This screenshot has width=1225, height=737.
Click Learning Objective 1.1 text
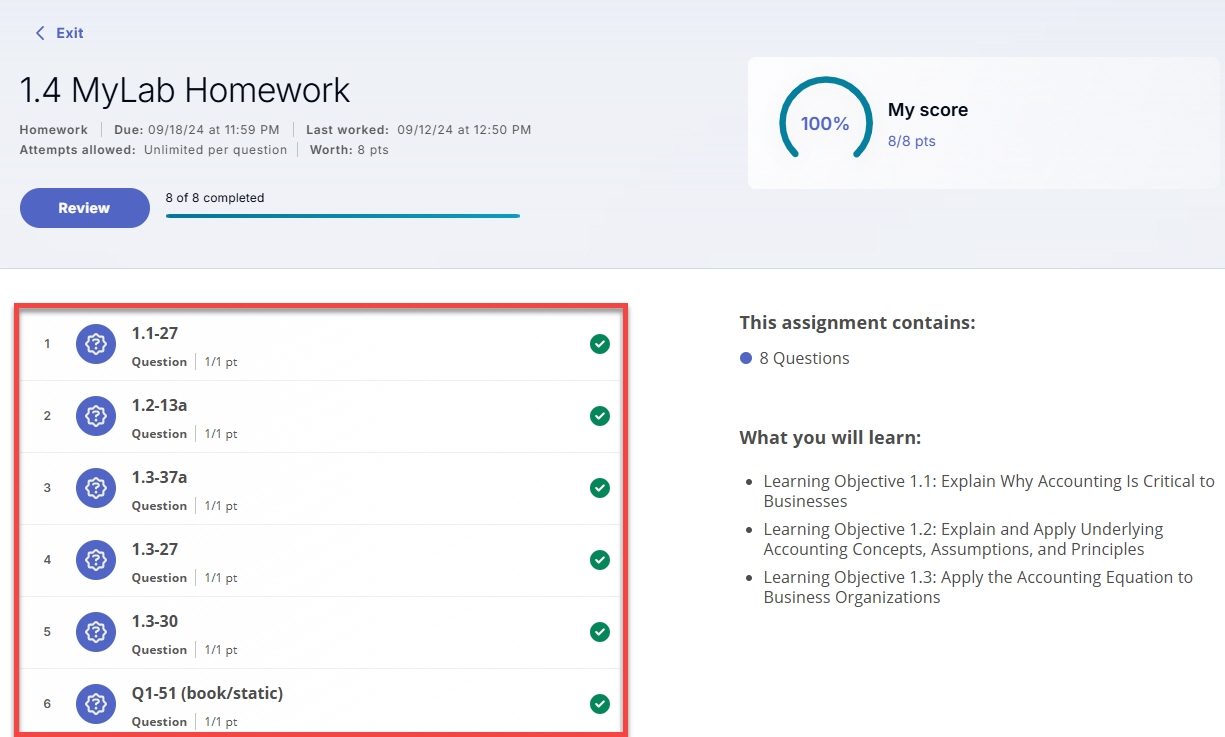coord(989,491)
